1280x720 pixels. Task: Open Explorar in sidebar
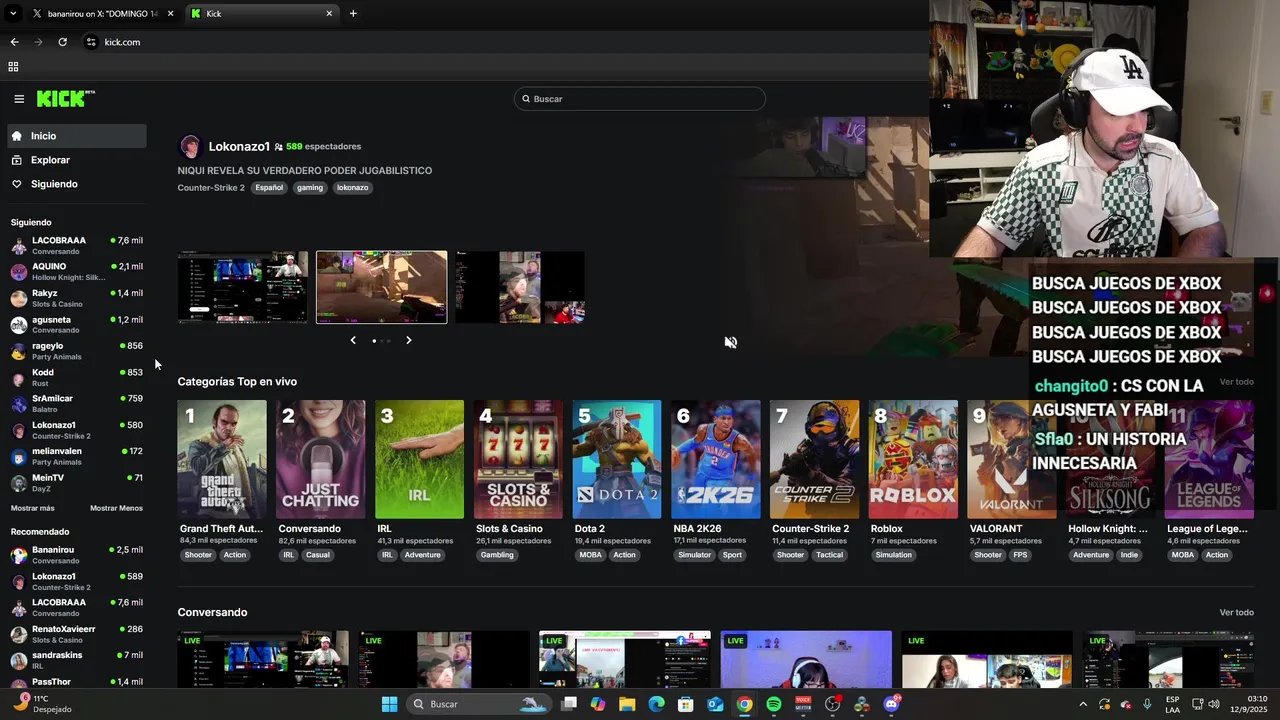tap(77, 160)
